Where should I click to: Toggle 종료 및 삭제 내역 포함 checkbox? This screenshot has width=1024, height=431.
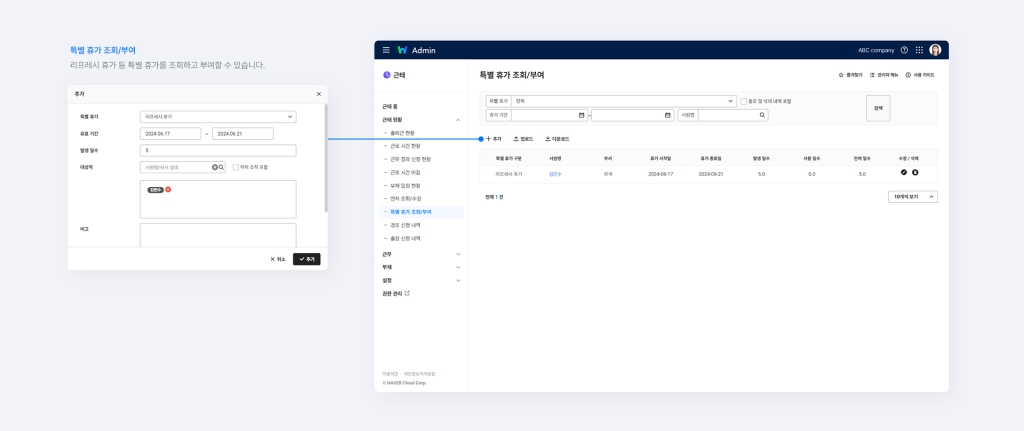(744, 101)
